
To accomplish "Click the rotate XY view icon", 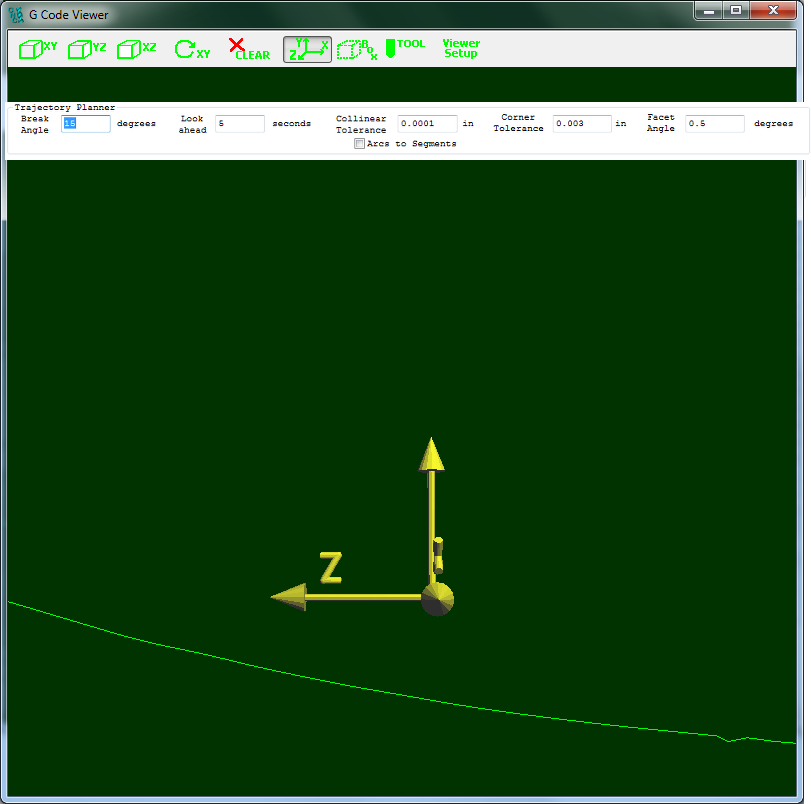I will pos(190,47).
